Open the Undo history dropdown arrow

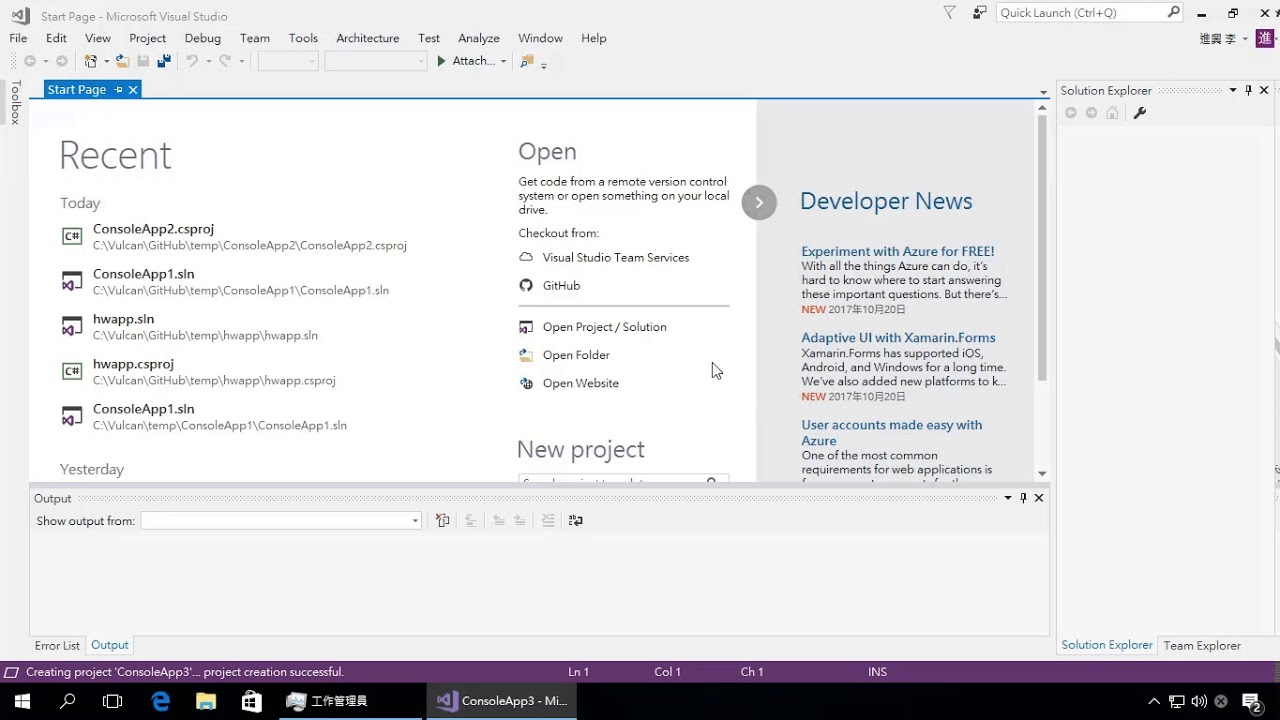[208, 61]
